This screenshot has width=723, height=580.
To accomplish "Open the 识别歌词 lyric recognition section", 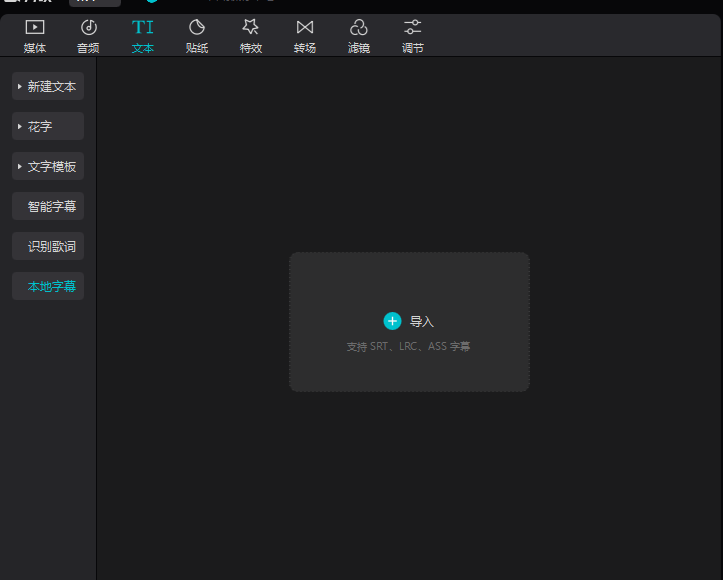I will [51, 247].
